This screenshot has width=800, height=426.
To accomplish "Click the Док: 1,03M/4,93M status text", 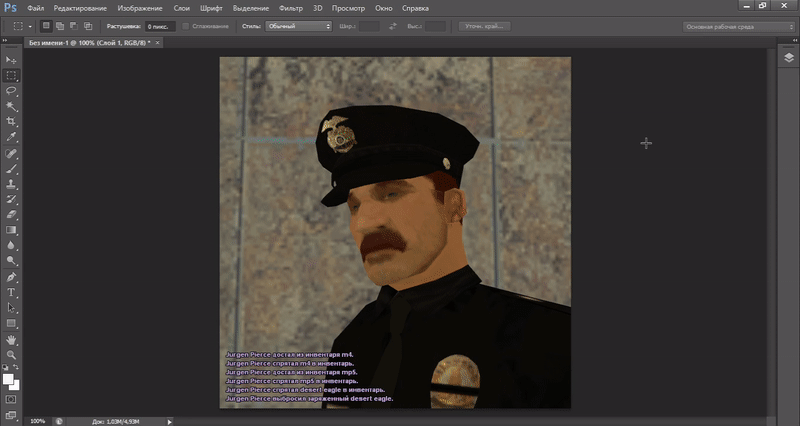I will 116,422.
